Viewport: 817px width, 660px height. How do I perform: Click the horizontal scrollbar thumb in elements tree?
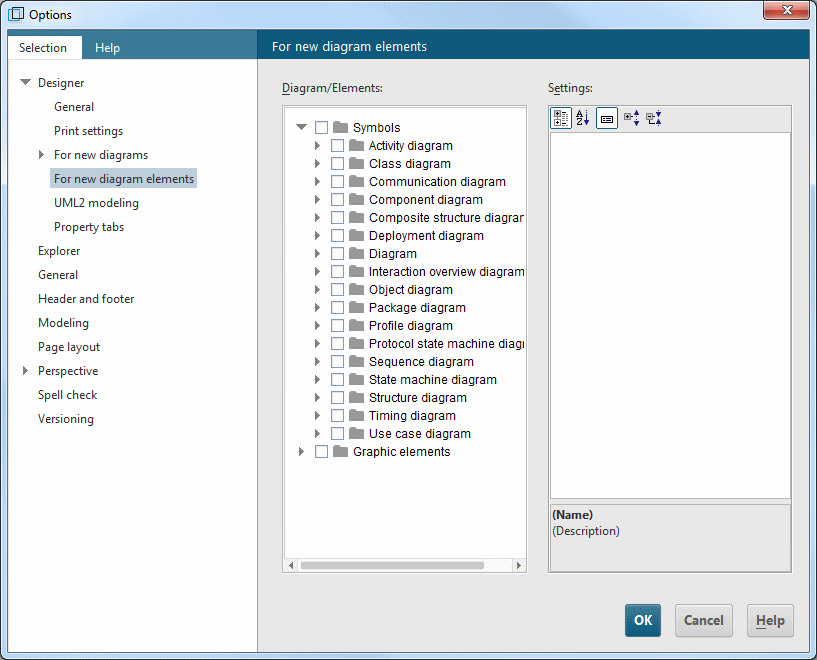(392, 565)
